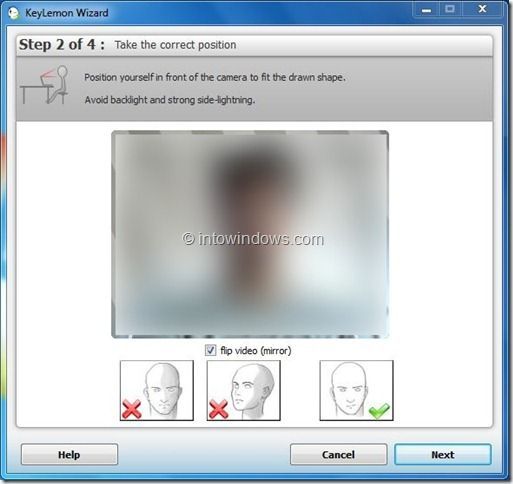Minimize the KeyLemon Wizard window

click(426, 10)
